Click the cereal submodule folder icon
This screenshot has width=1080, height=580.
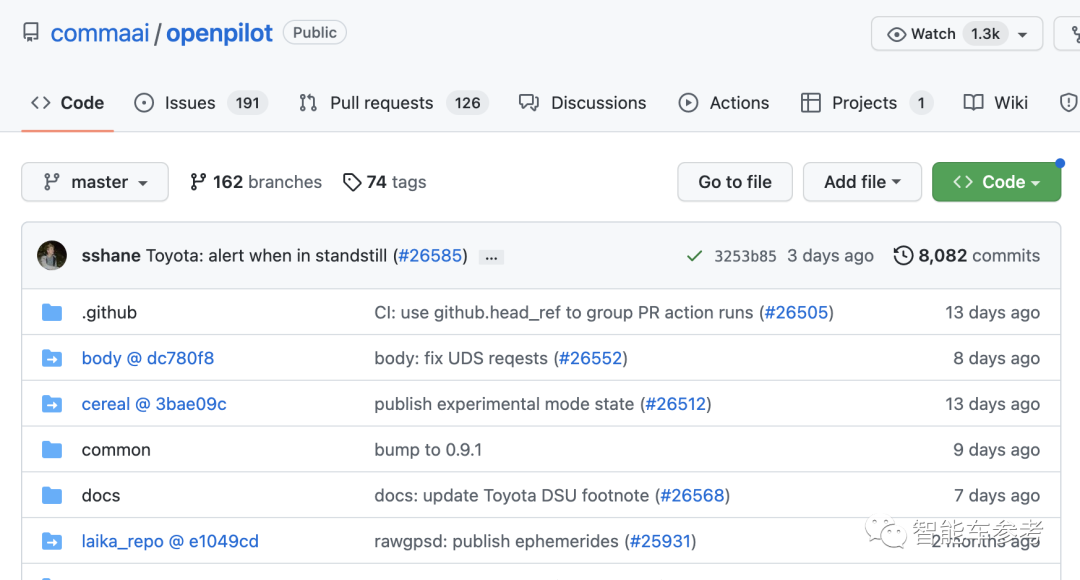click(52, 404)
